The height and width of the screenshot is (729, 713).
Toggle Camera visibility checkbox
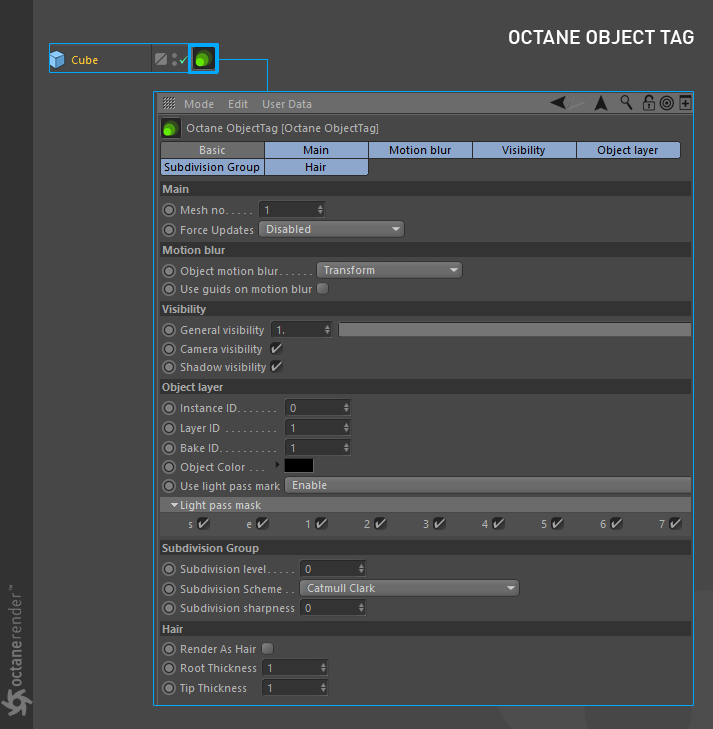click(x=276, y=348)
